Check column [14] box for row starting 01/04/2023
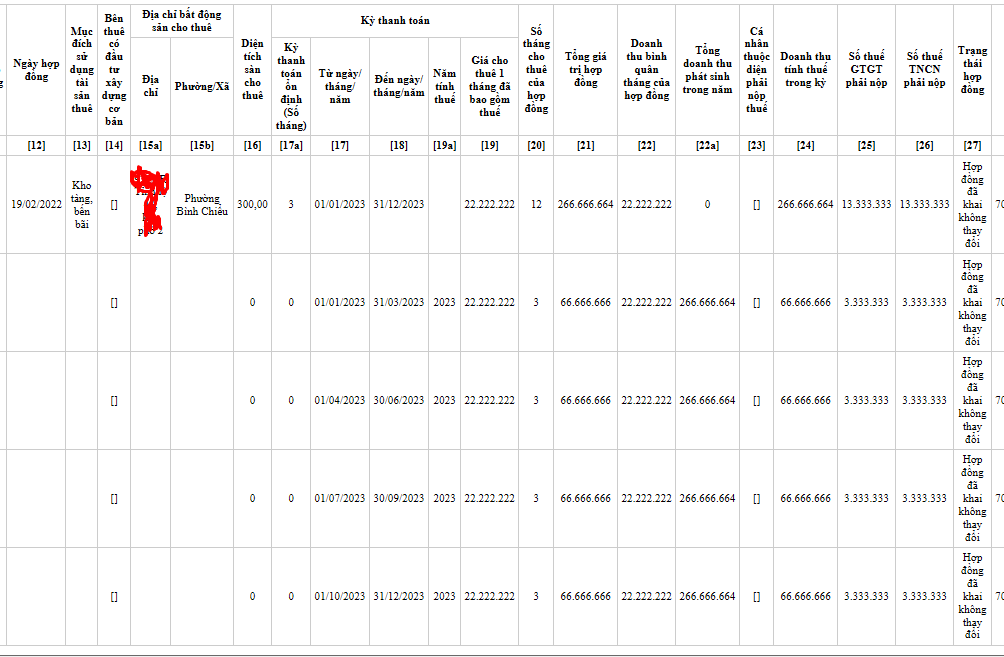Viewport: 1004px width, 657px height. coord(114,400)
